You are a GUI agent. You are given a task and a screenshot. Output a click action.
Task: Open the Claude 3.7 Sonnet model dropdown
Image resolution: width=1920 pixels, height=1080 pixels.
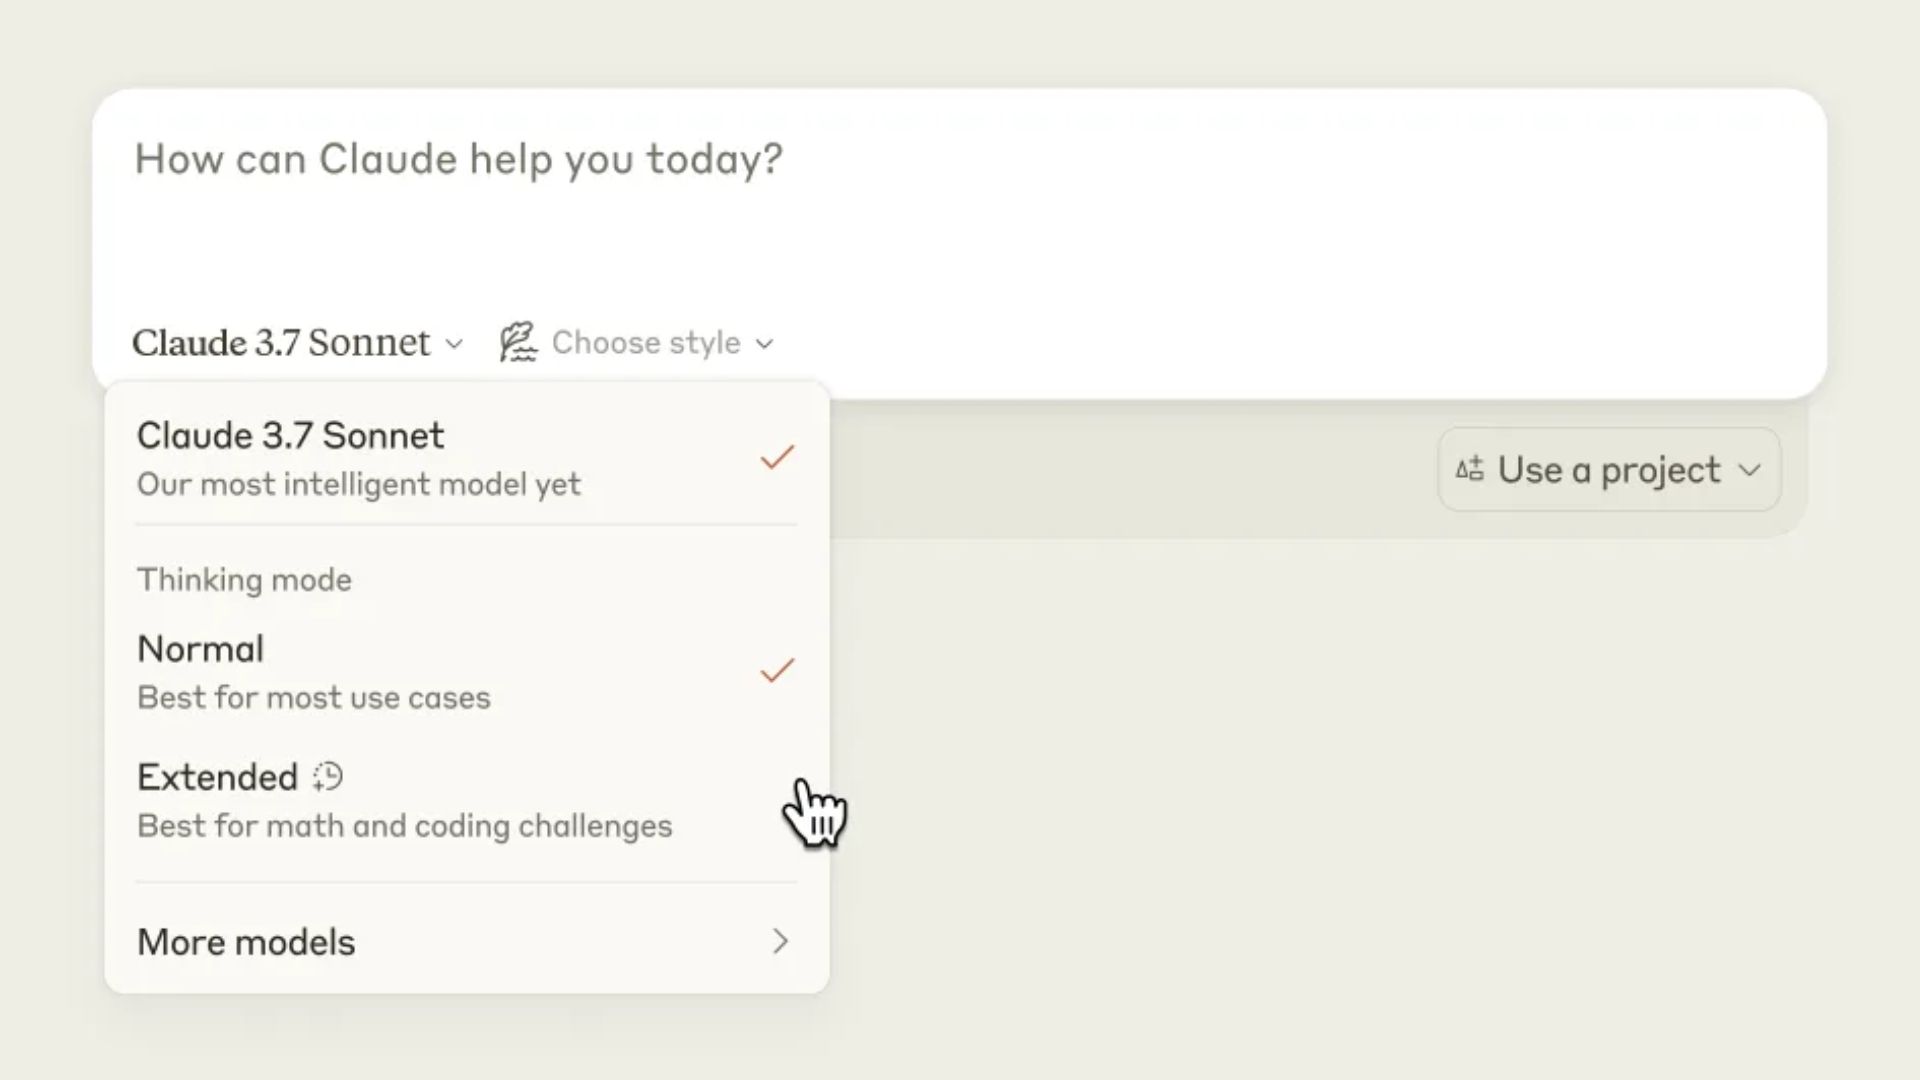tap(297, 342)
